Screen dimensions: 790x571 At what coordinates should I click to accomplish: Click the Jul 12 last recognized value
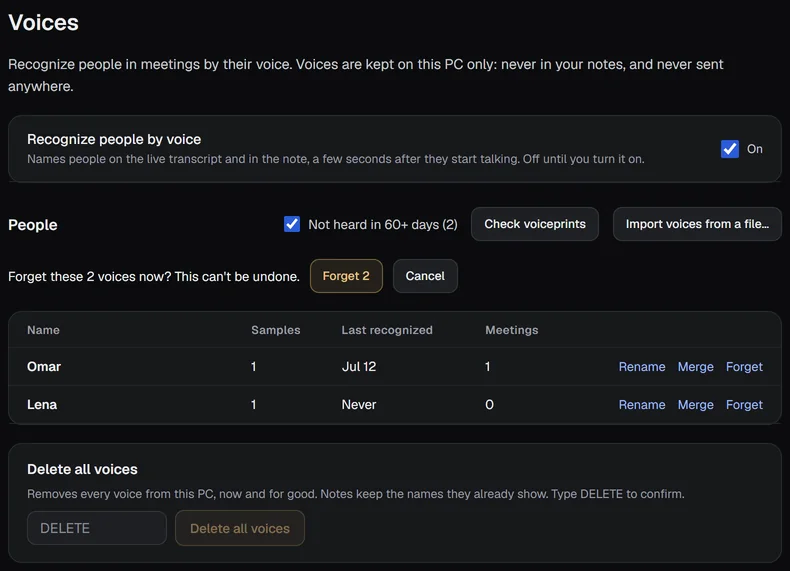point(359,367)
